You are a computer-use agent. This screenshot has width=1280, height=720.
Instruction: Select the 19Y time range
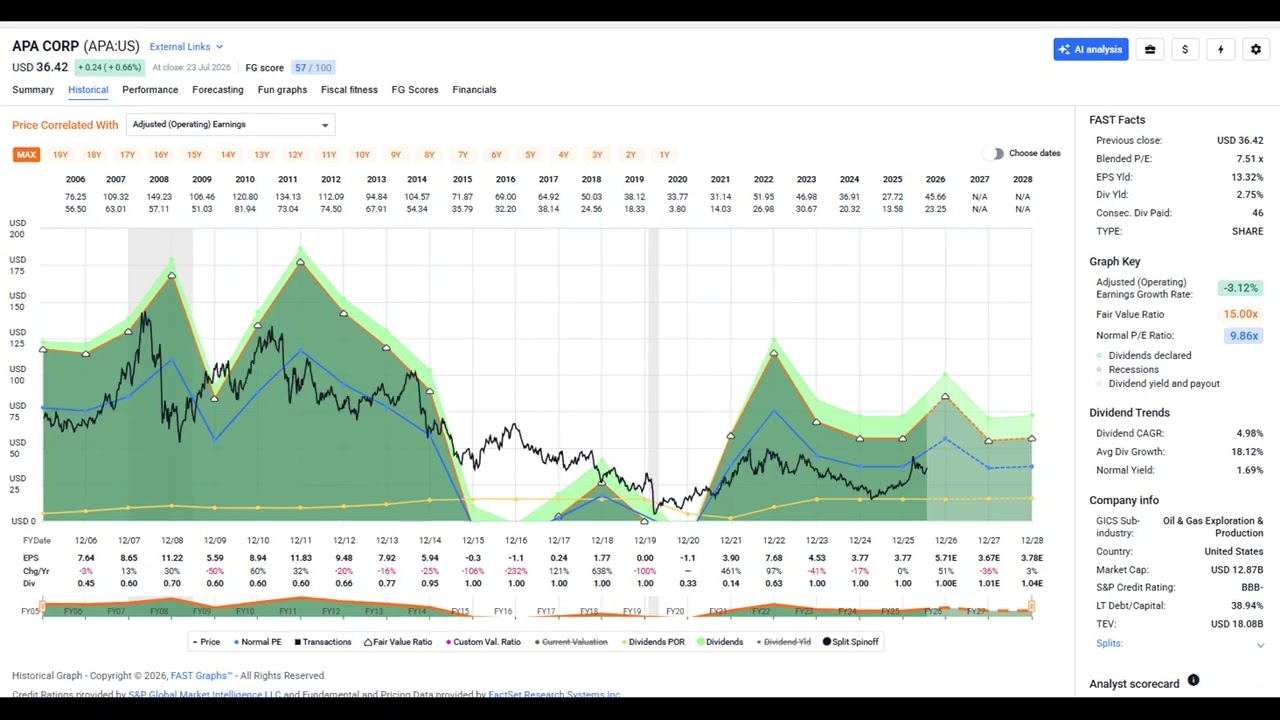point(60,155)
